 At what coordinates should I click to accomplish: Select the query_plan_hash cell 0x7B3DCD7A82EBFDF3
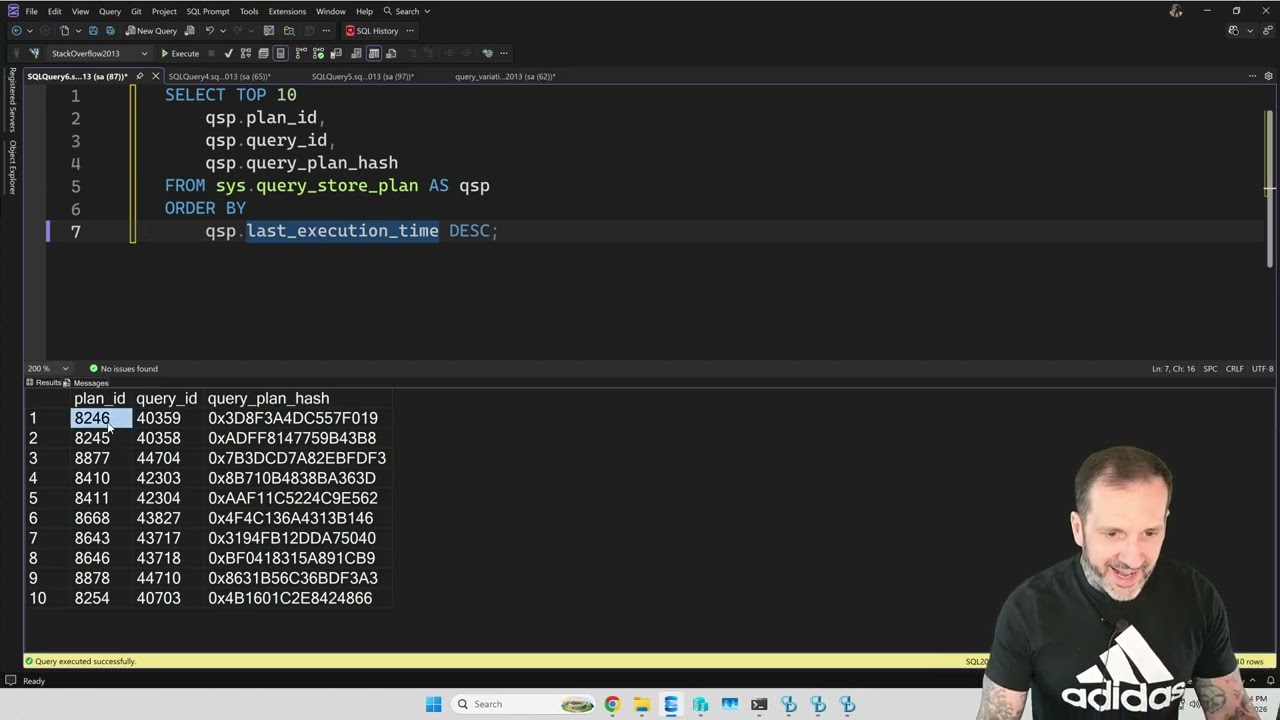coord(297,458)
